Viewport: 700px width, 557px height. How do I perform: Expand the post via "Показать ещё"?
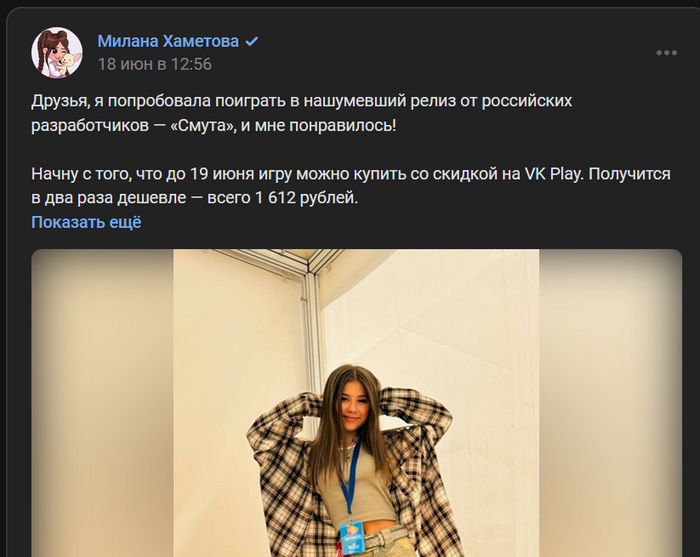click(x=86, y=222)
